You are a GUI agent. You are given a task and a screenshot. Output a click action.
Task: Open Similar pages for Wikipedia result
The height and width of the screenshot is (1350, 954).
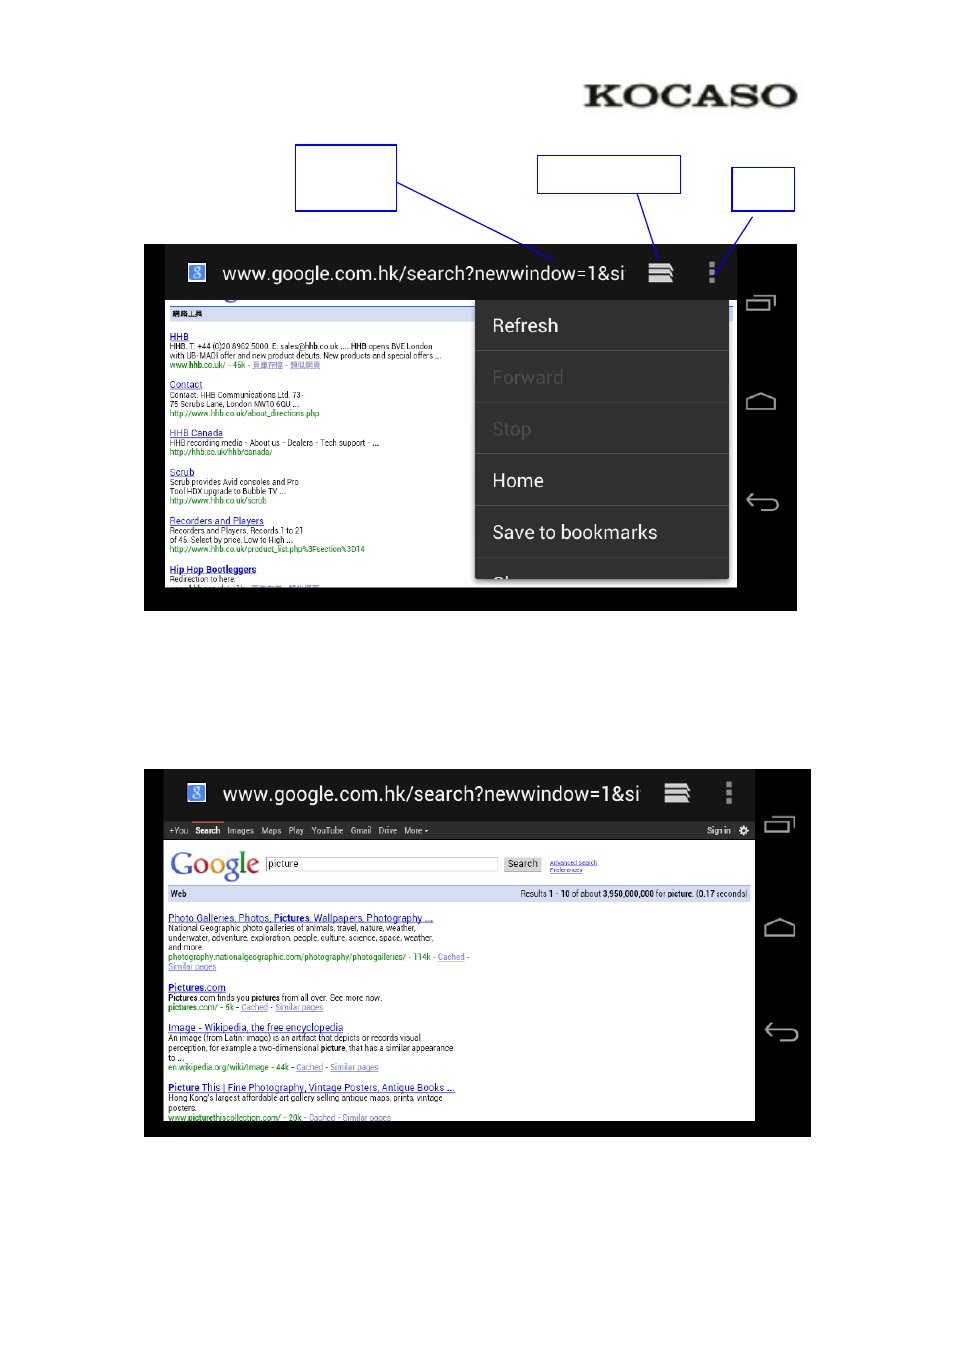click(354, 1067)
